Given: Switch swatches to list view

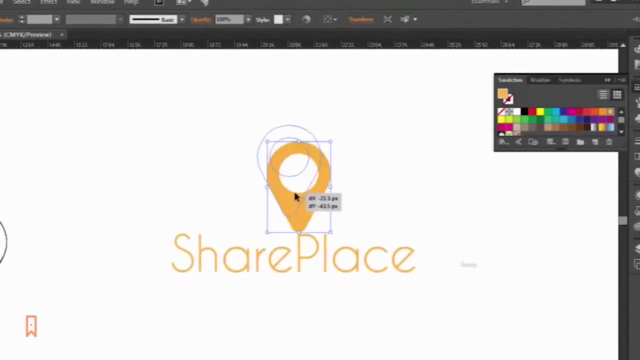Looking at the screenshot, I should click(x=603, y=95).
